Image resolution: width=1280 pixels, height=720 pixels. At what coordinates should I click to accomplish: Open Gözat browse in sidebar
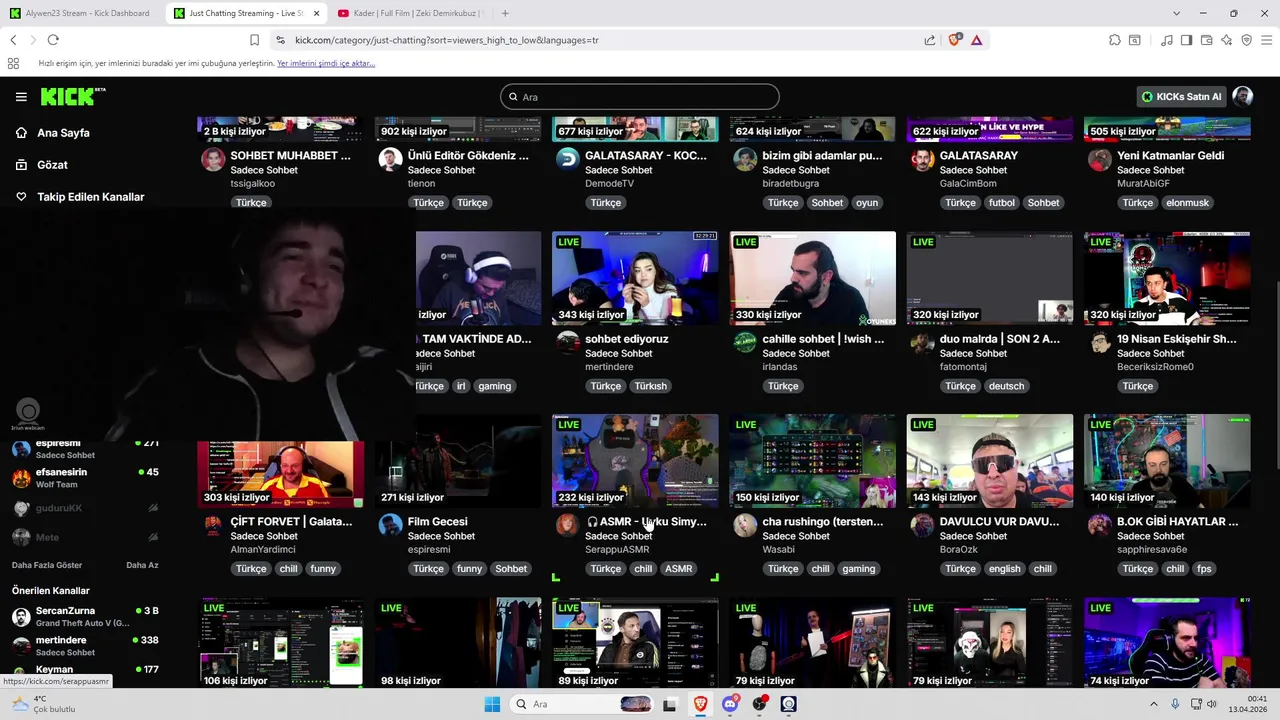tap(52, 165)
